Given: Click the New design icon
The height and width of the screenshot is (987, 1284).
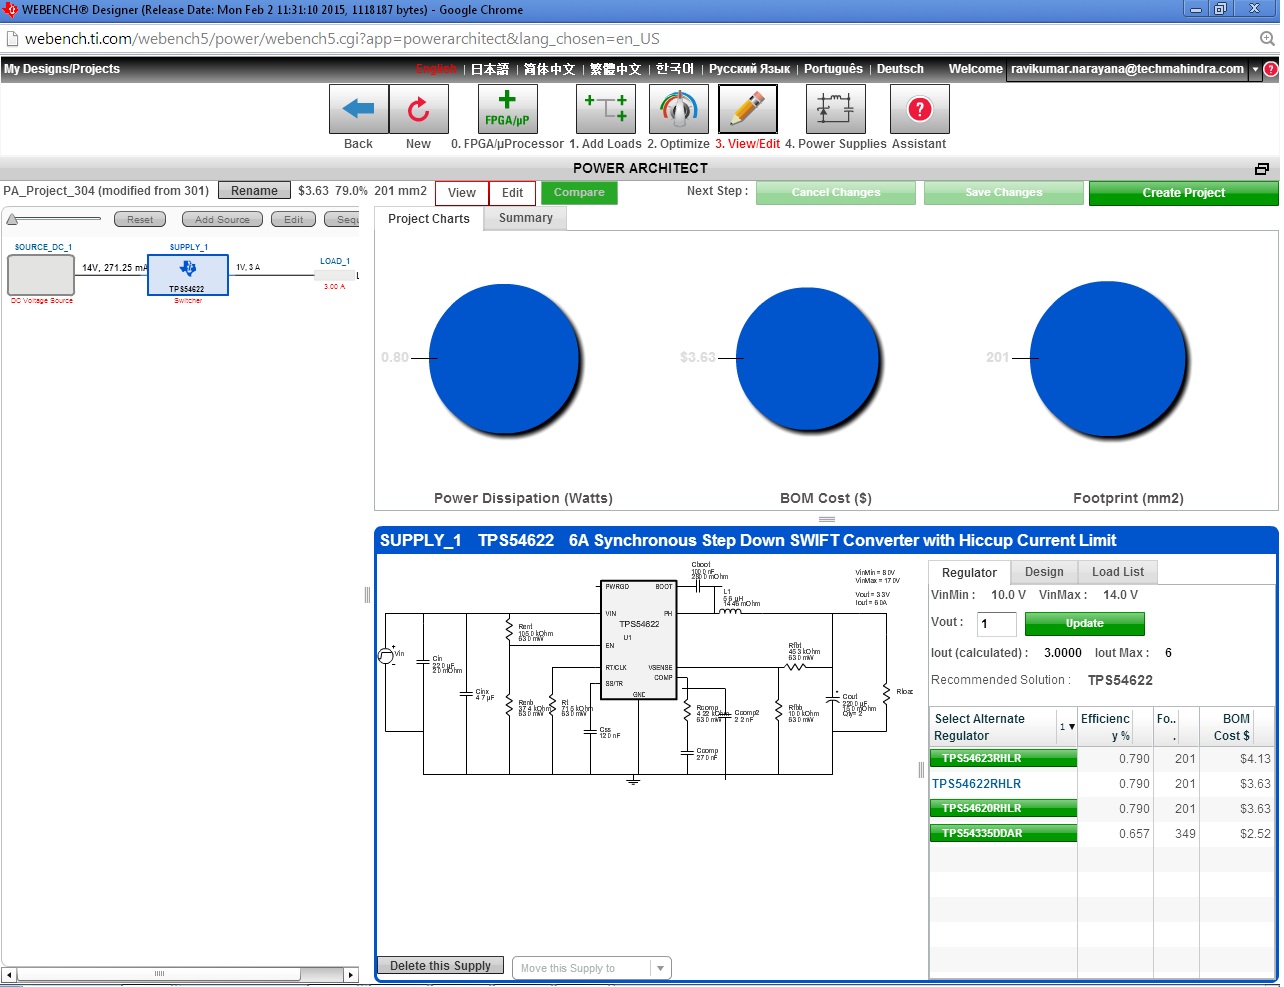Looking at the screenshot, I should click(418, 109).
